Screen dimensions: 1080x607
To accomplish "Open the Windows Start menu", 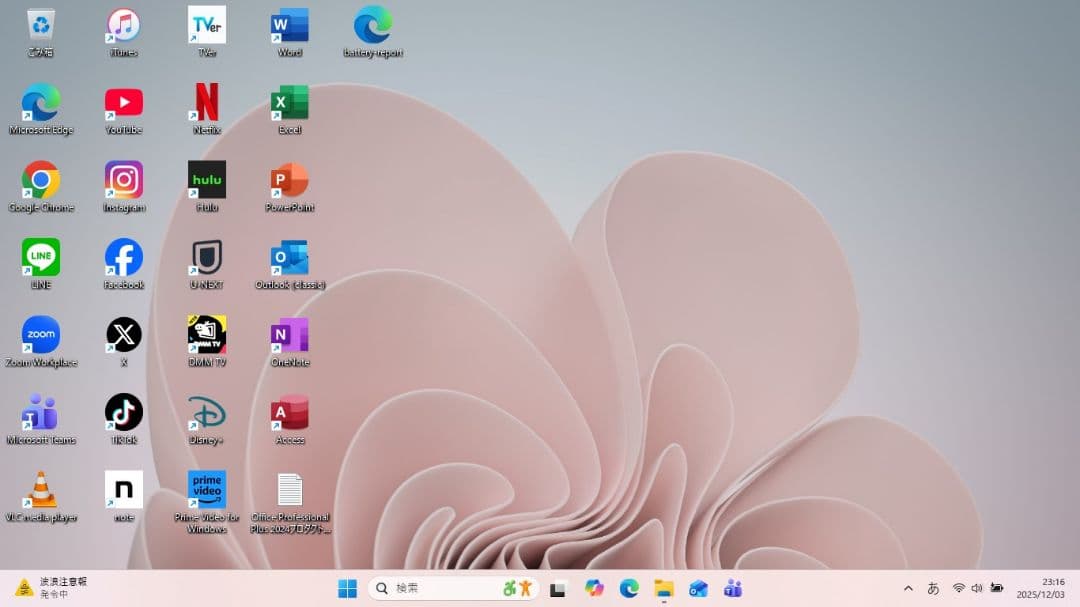I will pyautogui.click(x=347, y=588).
